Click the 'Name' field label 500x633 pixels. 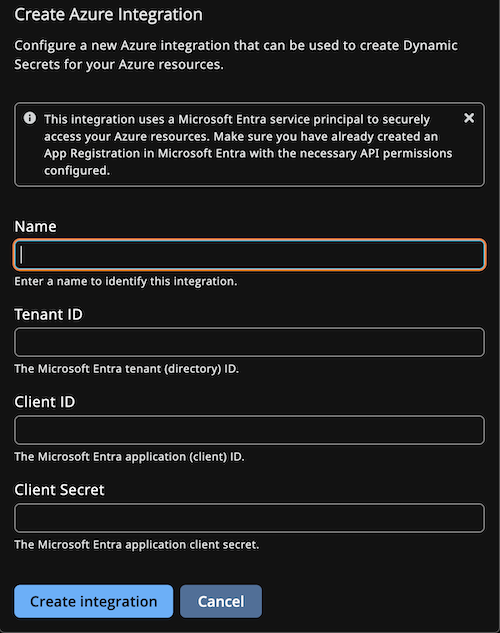(x=36, y=226)
